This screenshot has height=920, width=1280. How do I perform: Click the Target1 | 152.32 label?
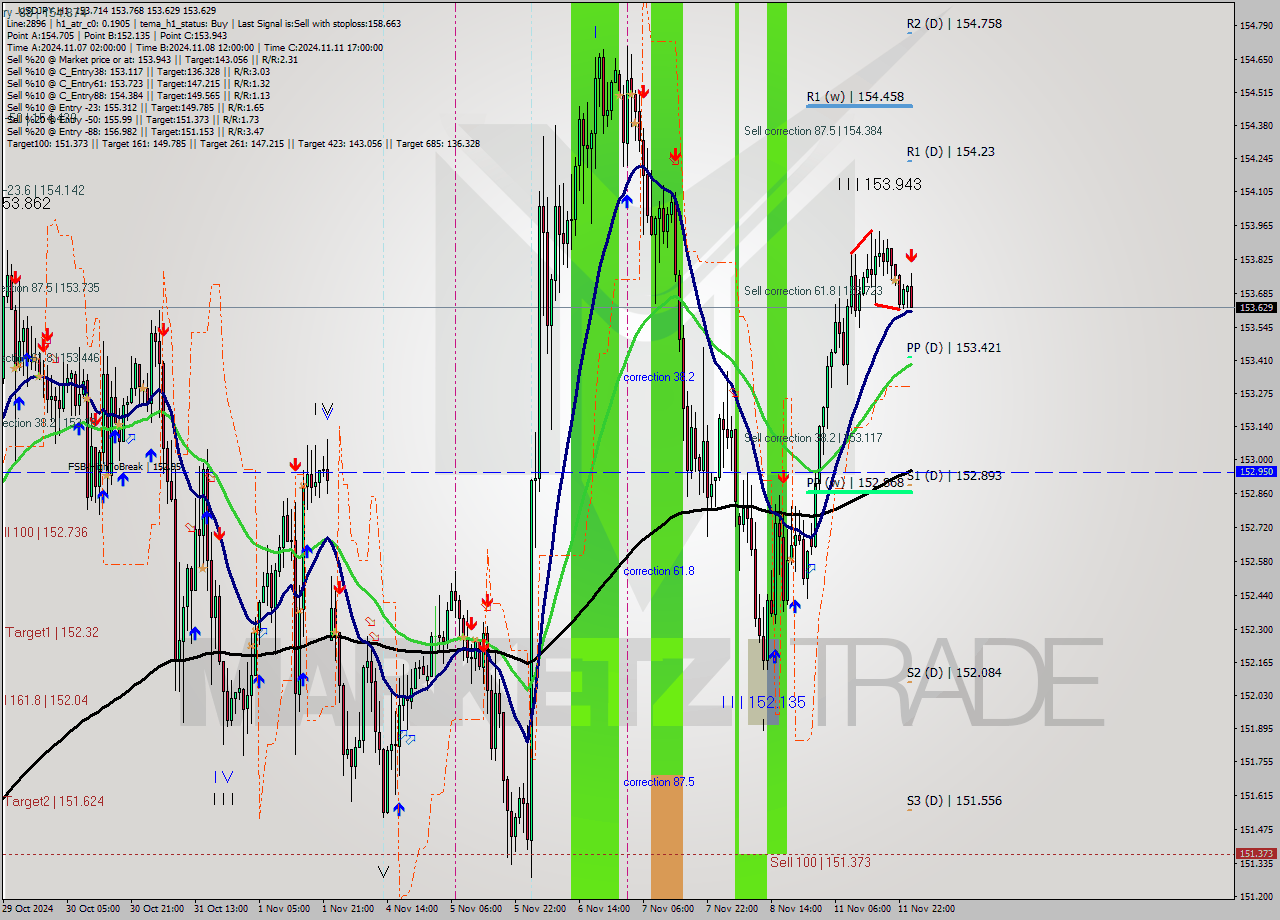(52, 632)
